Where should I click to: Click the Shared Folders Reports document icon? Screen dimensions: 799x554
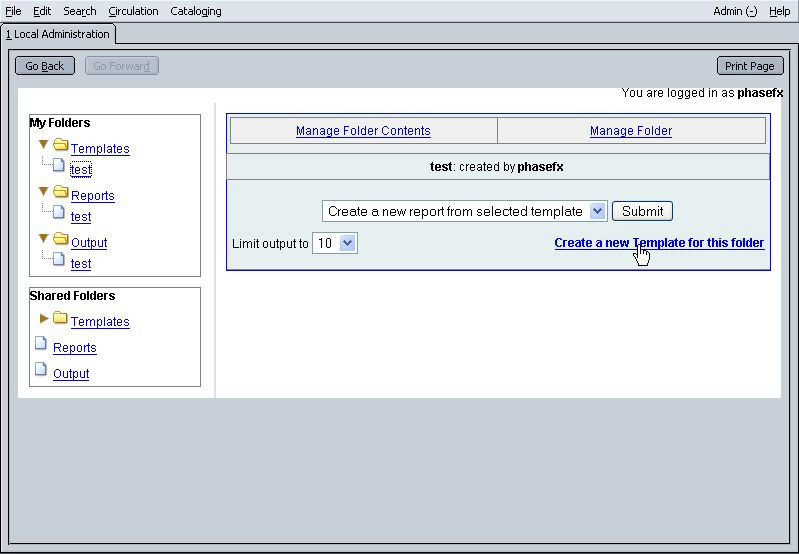tap(41, 344)
